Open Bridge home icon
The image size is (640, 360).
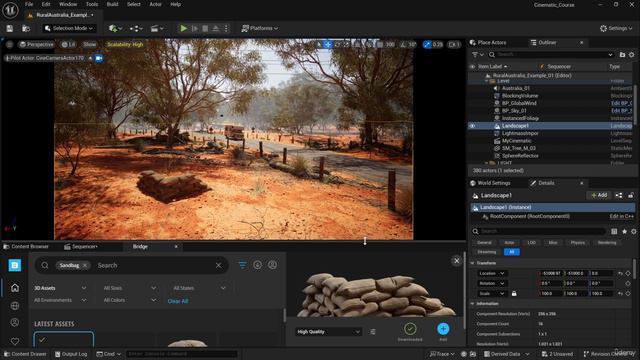tap(15, 288)
